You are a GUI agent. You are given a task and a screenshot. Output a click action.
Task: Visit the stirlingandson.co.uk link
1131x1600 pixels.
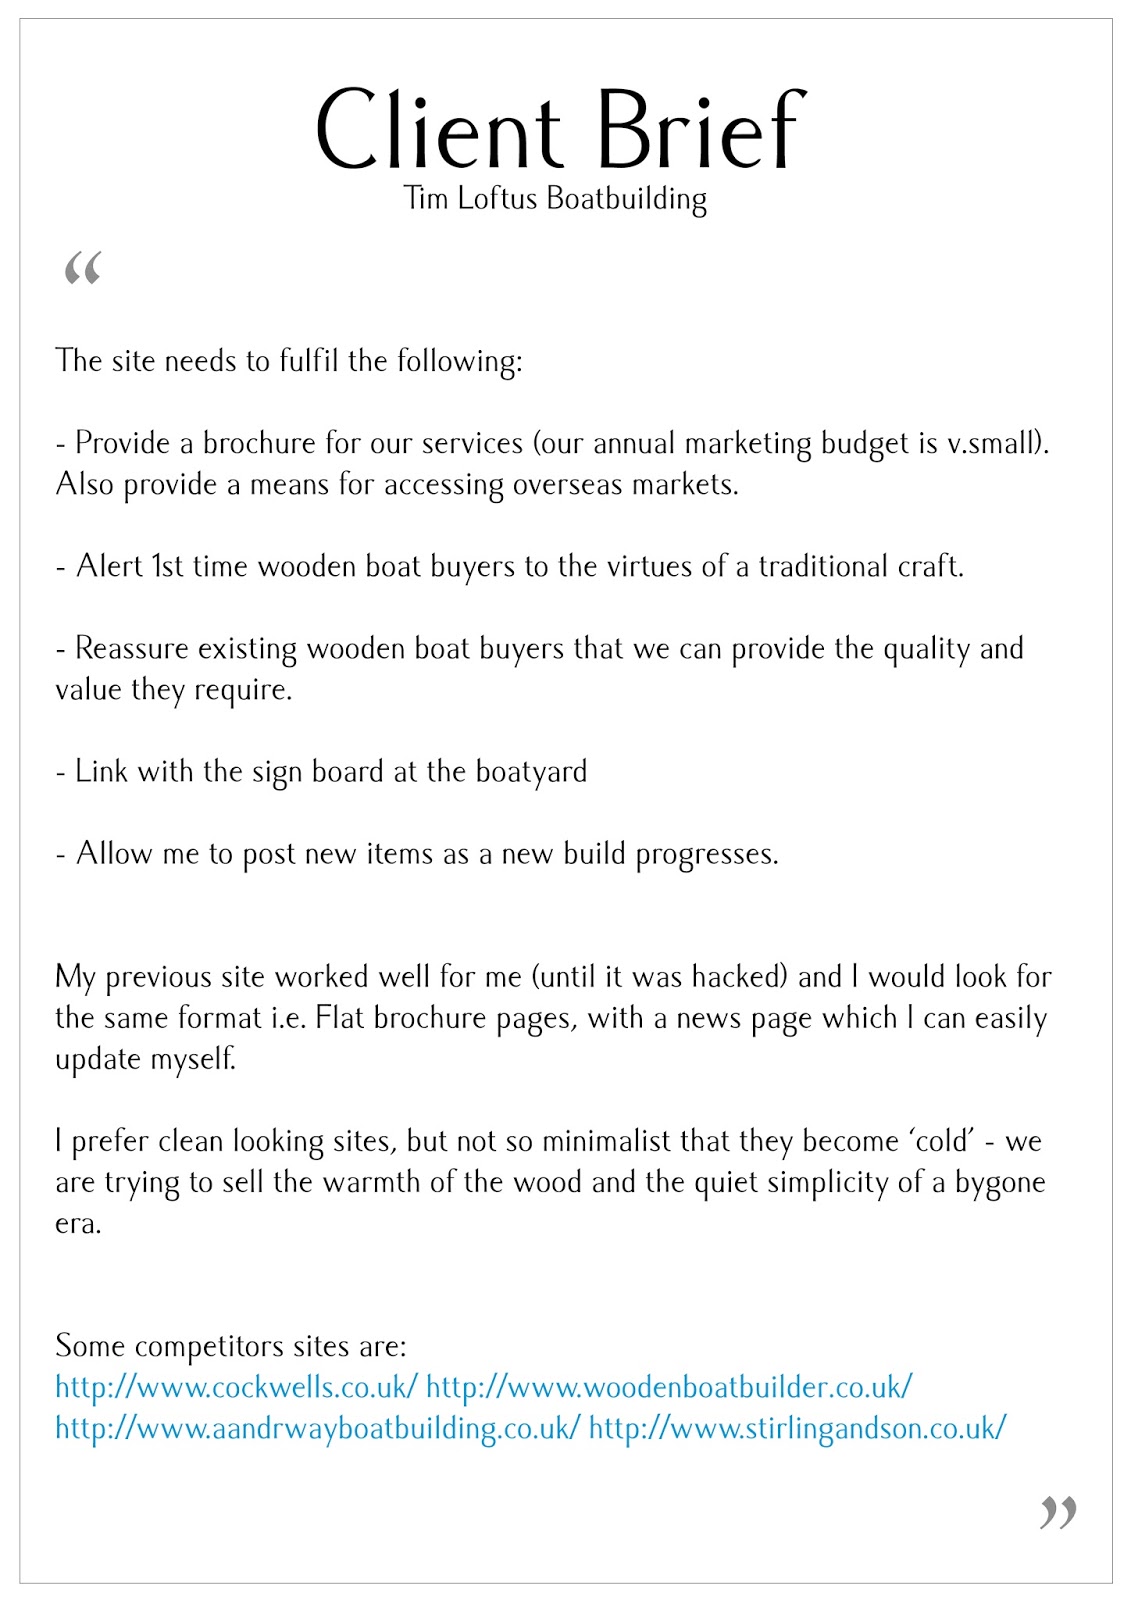(x=797, y=1428)
